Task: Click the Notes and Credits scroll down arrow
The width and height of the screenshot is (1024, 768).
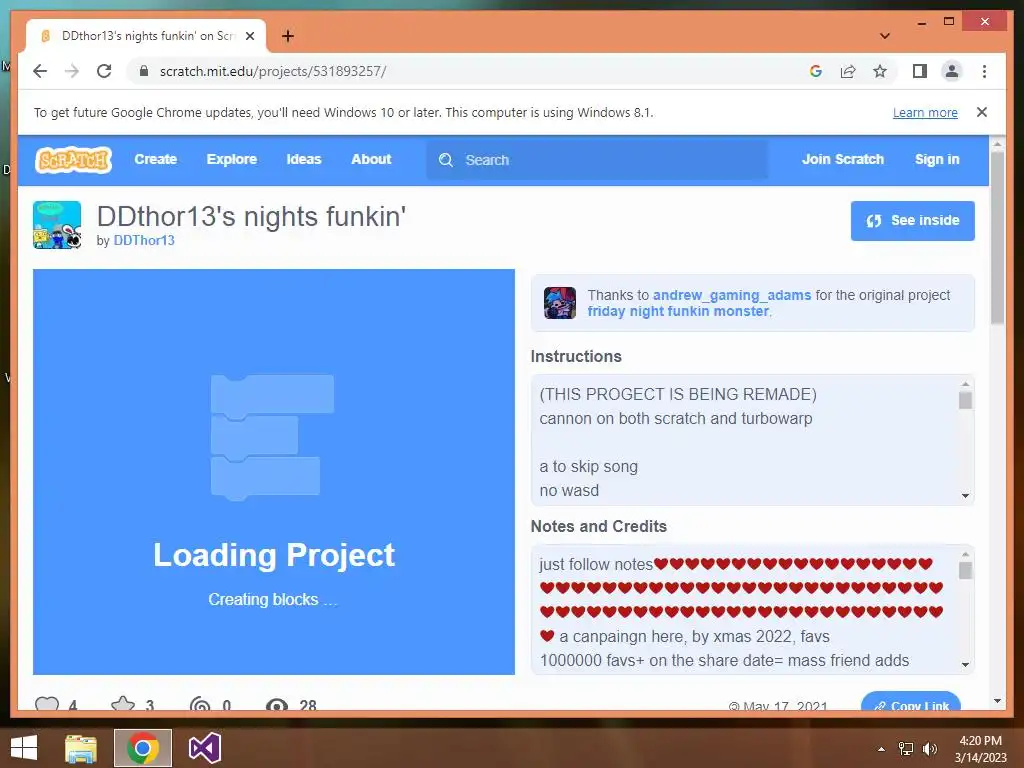Action: click(x=965, y=665)
